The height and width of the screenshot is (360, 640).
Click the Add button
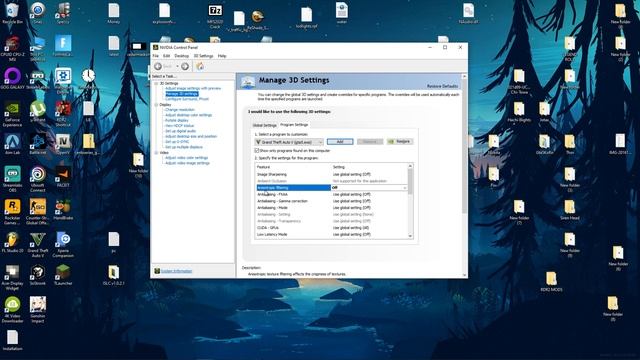tap(340, 142)
